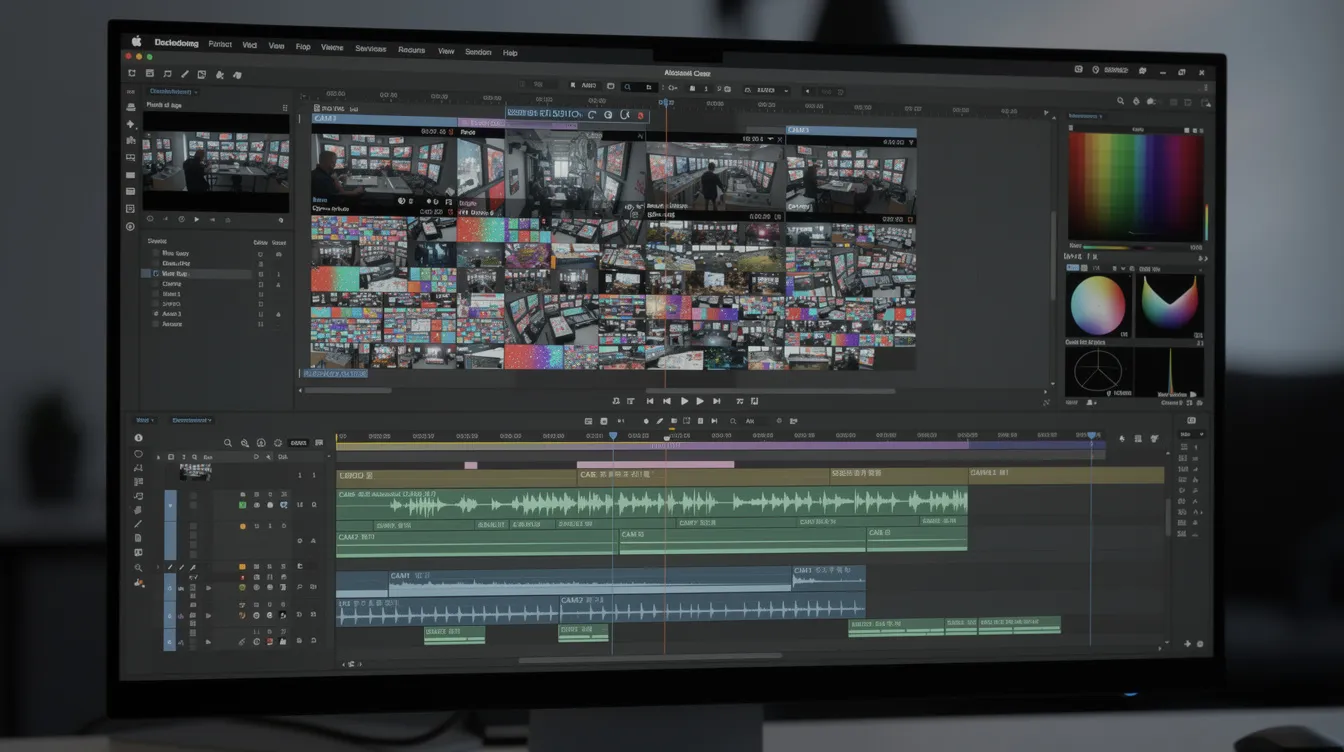The height and width of the screenshot is (752, 1344).
Task: Open the Services menu in menu bar
Action: 370,49
